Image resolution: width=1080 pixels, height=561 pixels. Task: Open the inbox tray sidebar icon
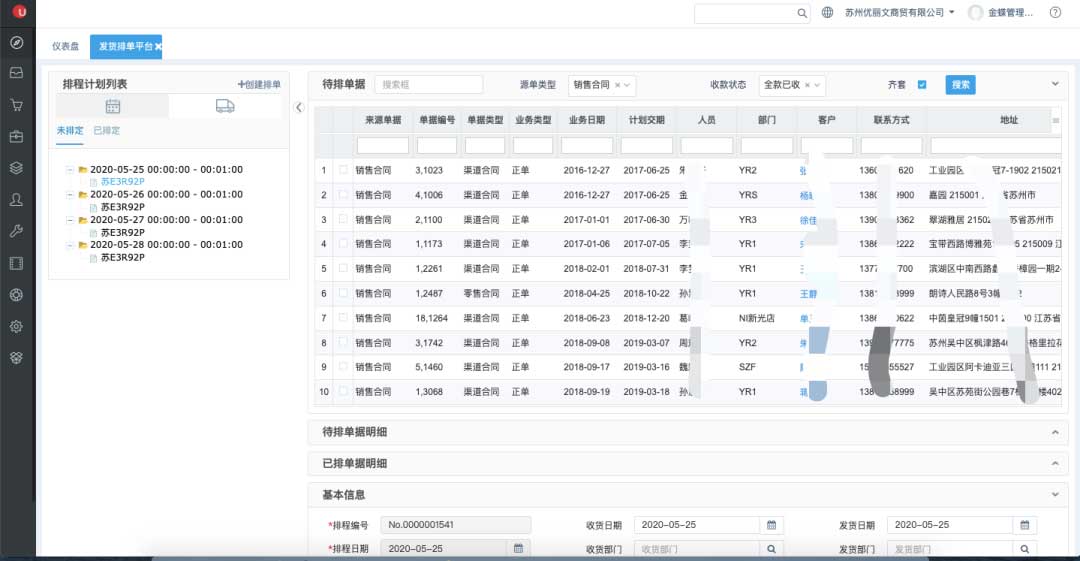pos(17,72)
